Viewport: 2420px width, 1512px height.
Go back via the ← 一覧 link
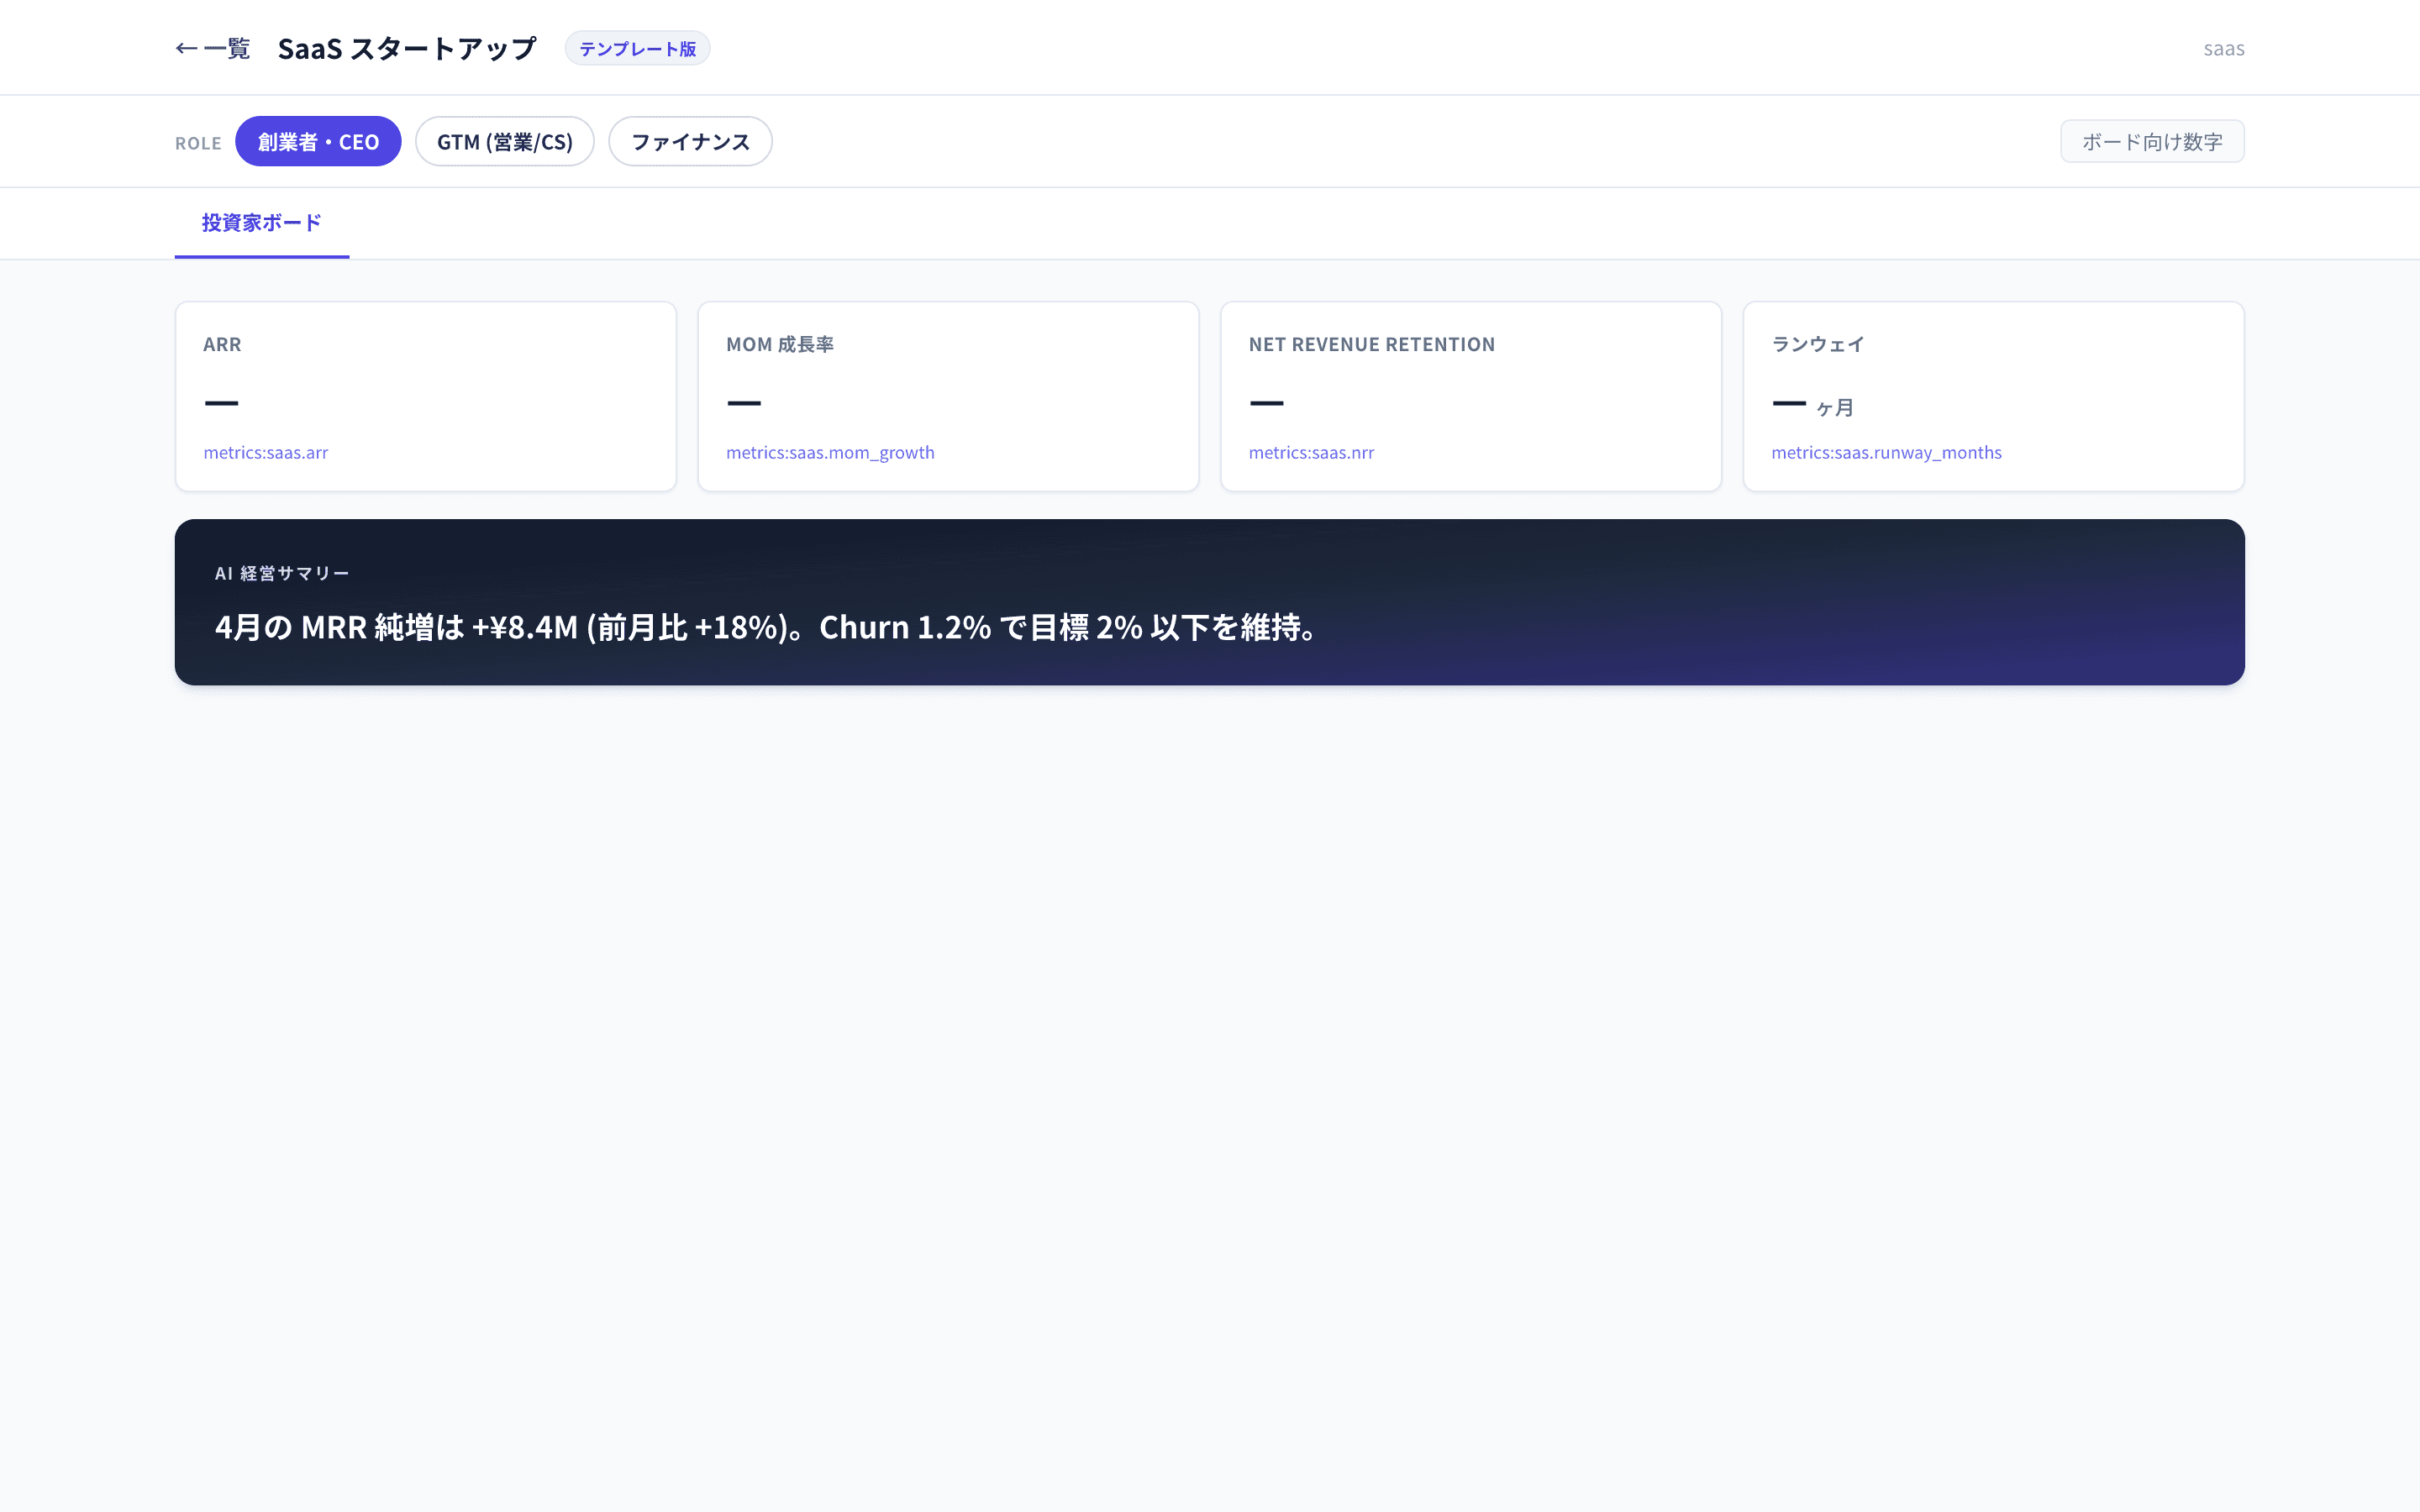pos(212,48)
